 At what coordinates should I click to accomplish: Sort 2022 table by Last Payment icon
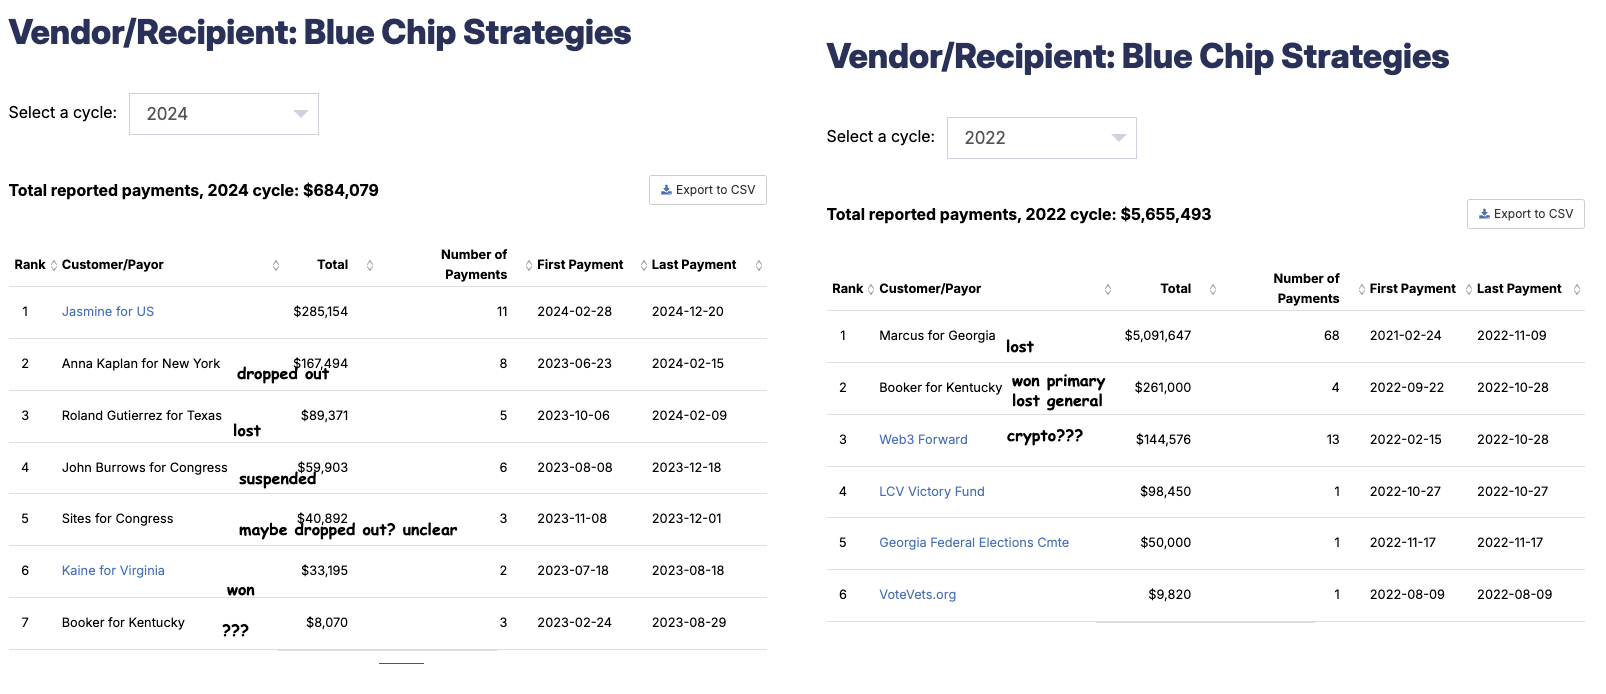click(x=1577, y=290)
